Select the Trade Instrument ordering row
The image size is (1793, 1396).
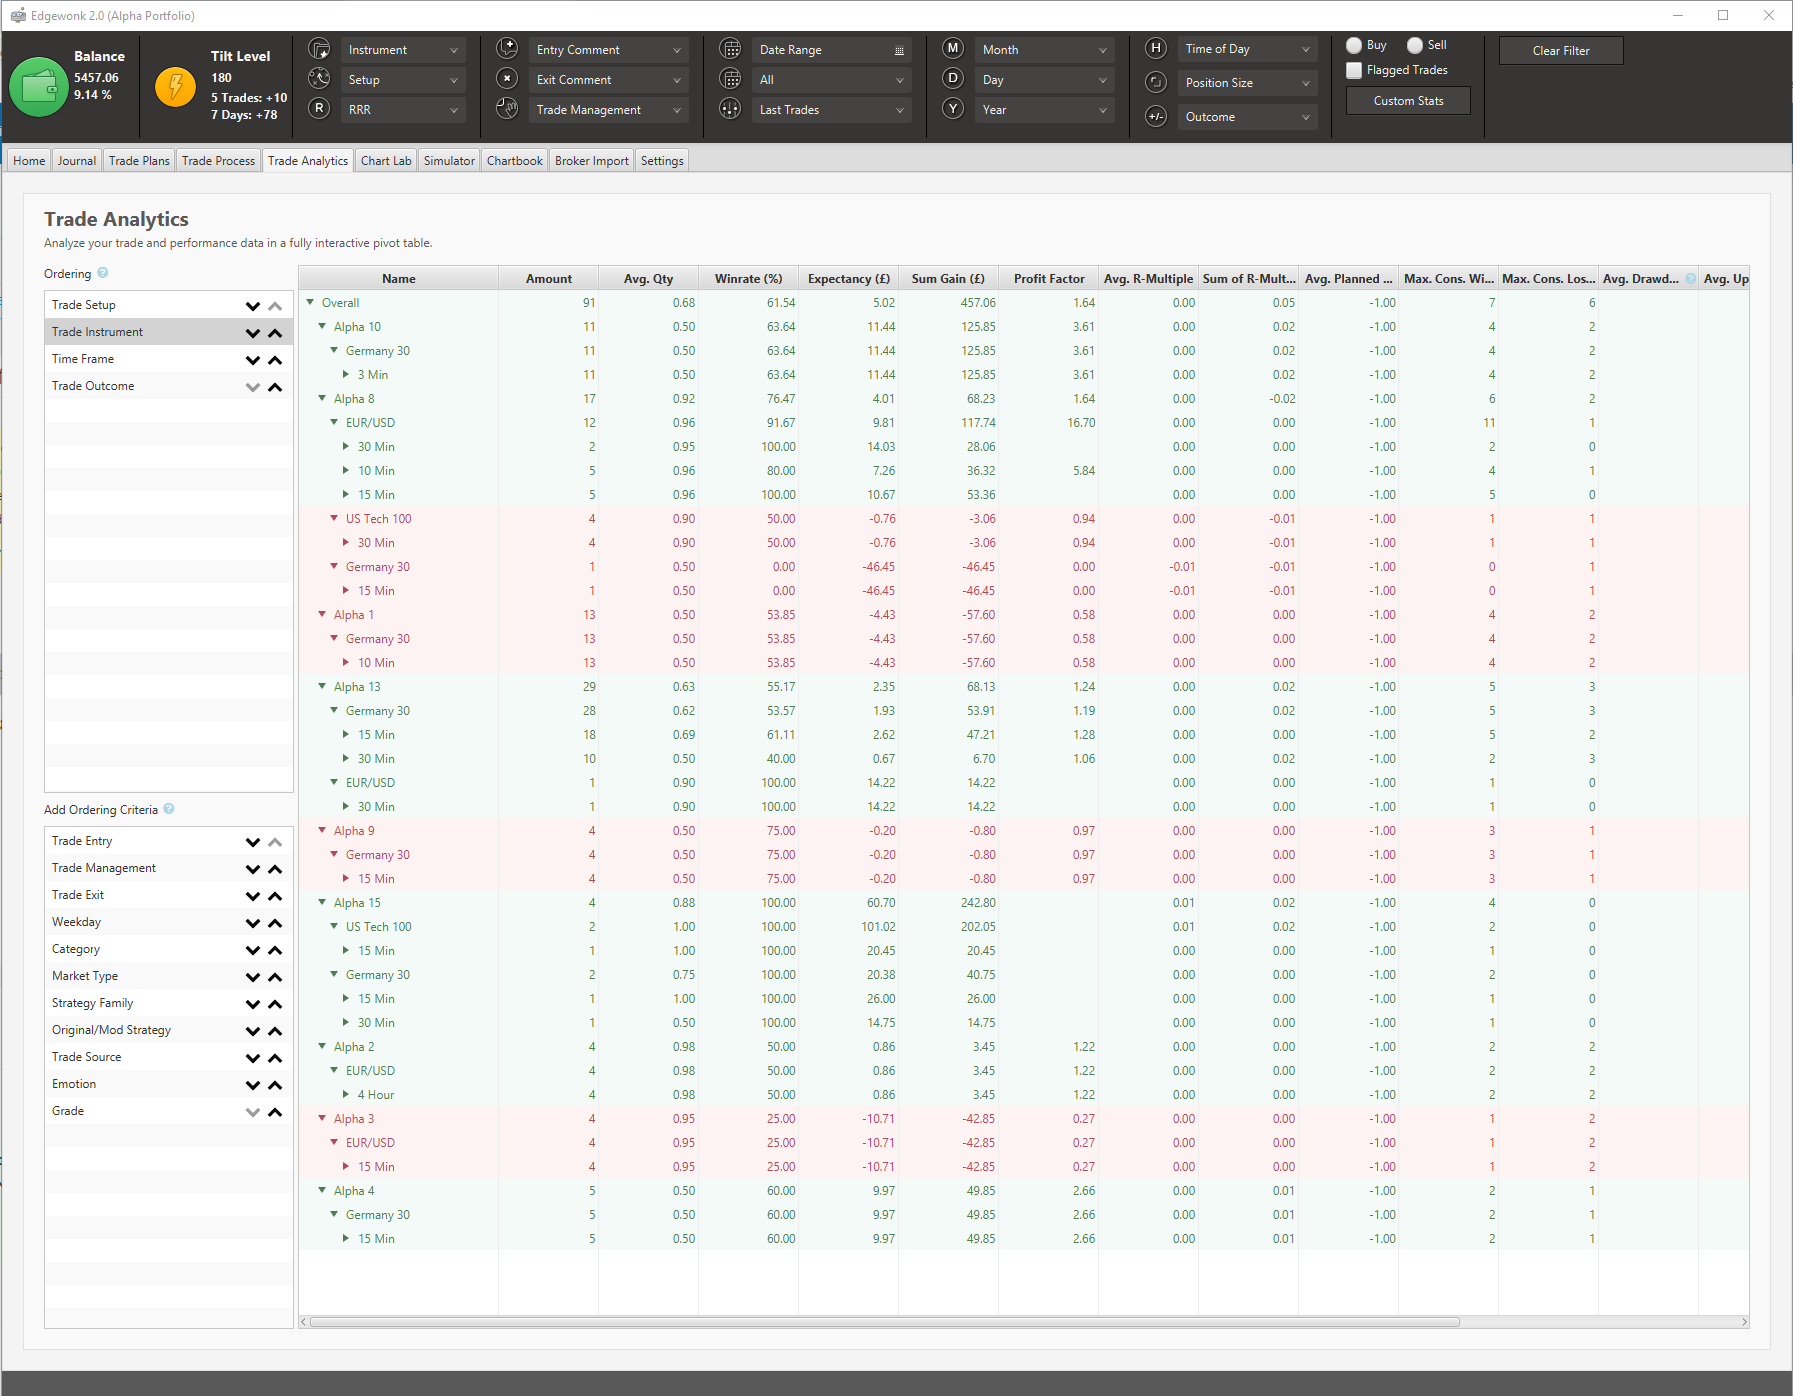(x=168, y=332)
